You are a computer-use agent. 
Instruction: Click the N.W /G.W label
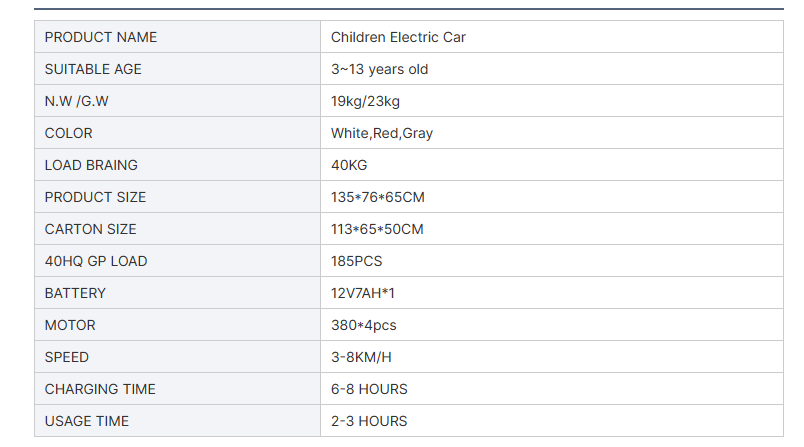tap(76, 101)
